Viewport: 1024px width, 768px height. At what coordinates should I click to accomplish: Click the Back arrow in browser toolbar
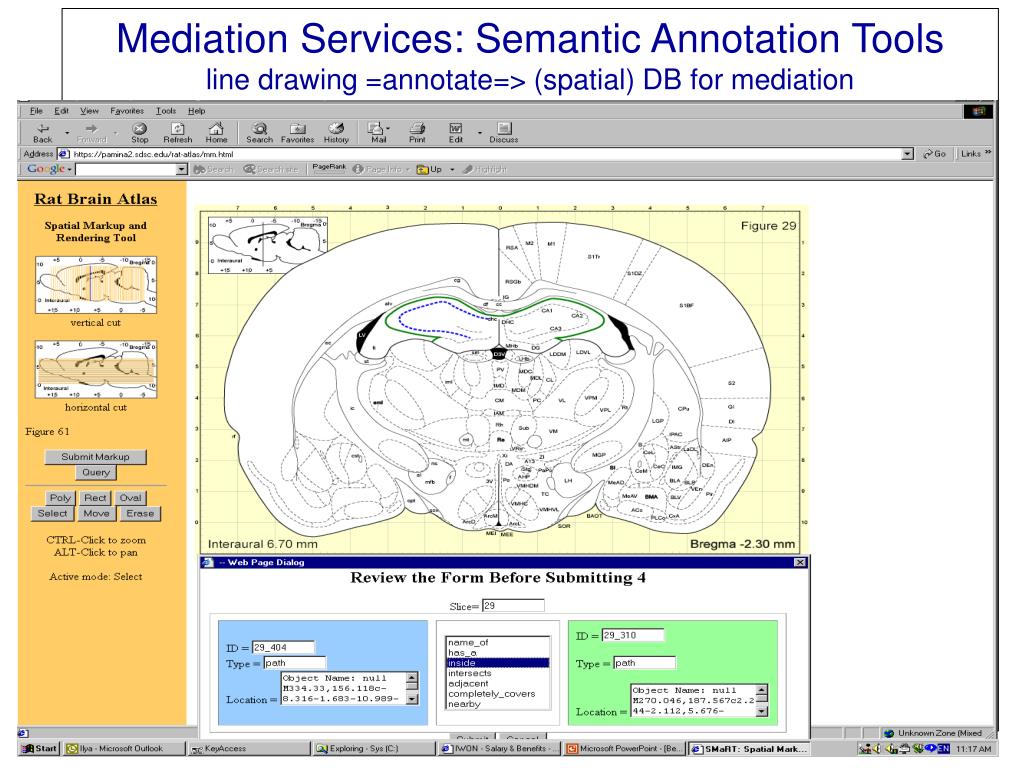click(43, 129)
